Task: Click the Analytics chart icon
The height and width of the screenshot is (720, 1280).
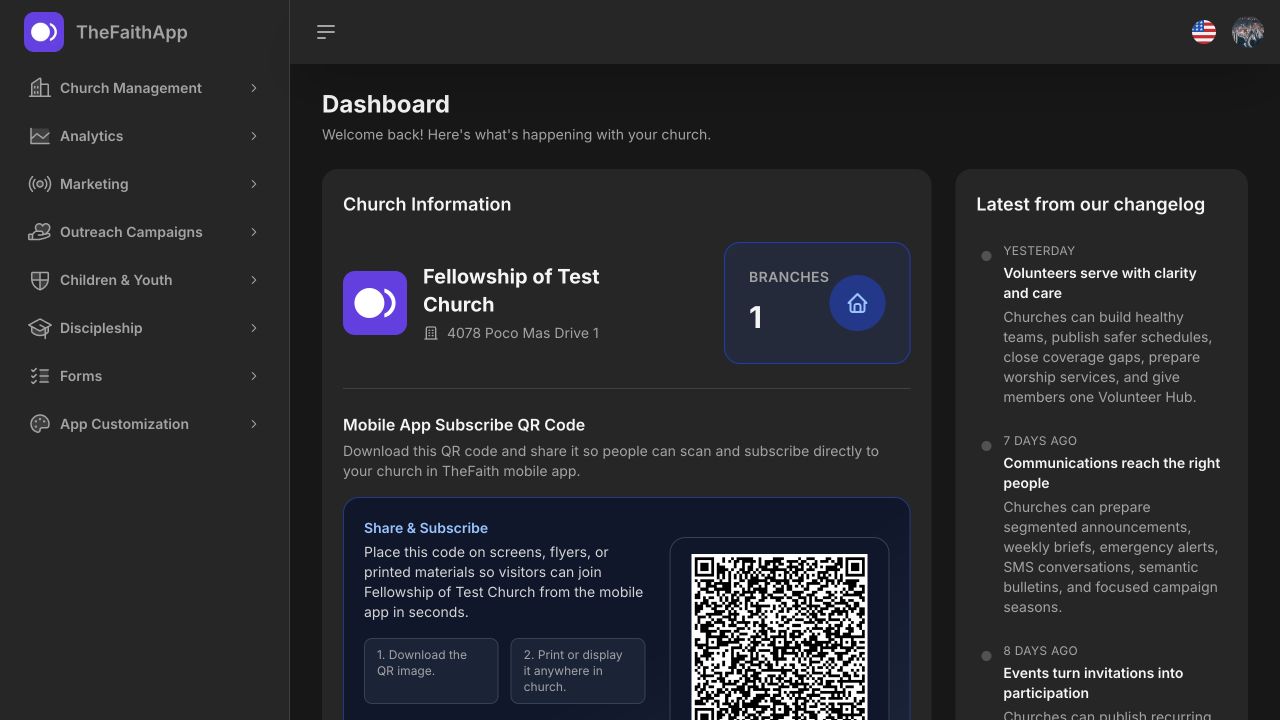Action: pos(40,136)
